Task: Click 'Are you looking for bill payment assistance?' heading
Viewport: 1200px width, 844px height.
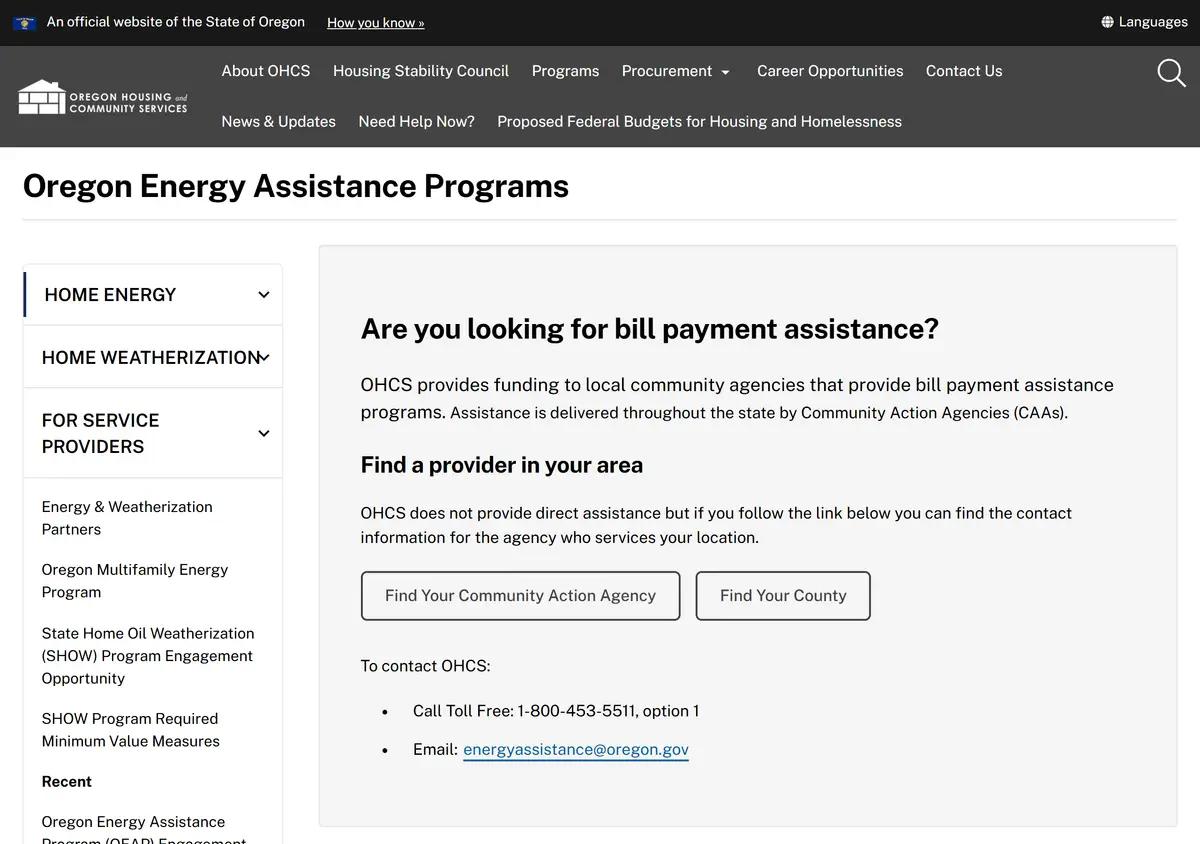Action: 650,329
